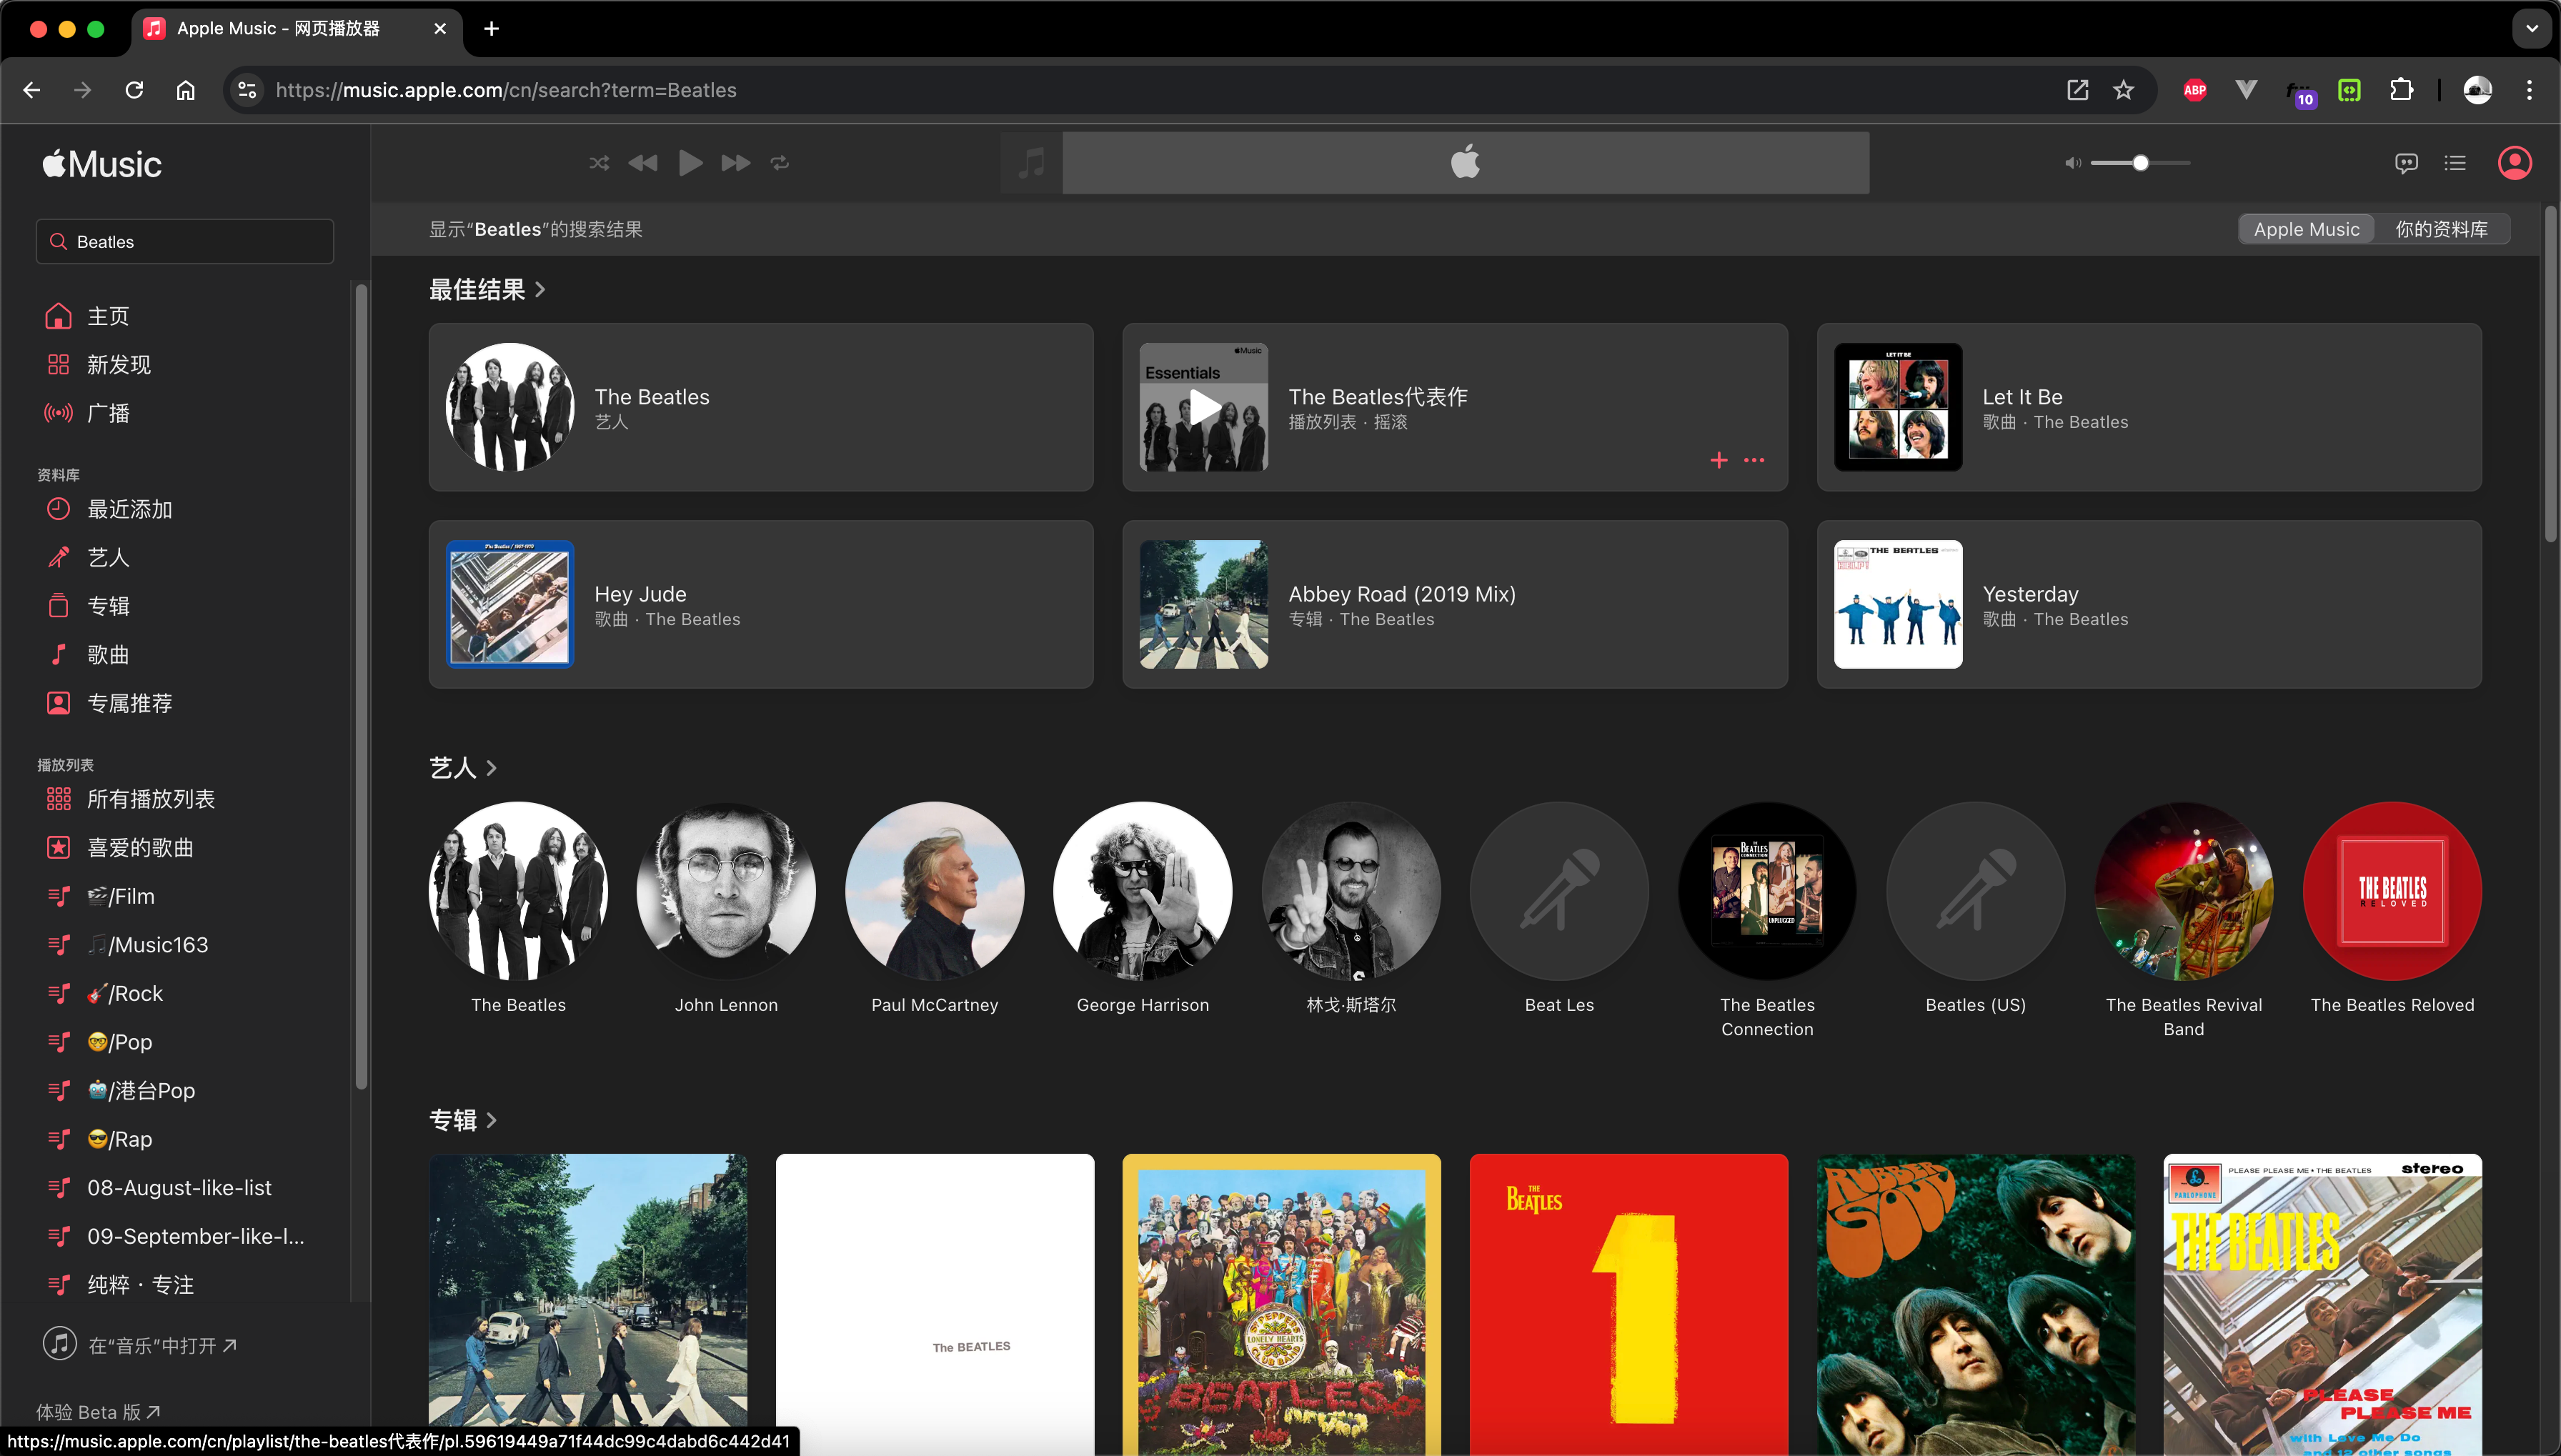Switch search scope to 你的资料库
Viewport: 2561px width, 1456px height.
[x=2441, y=229]
